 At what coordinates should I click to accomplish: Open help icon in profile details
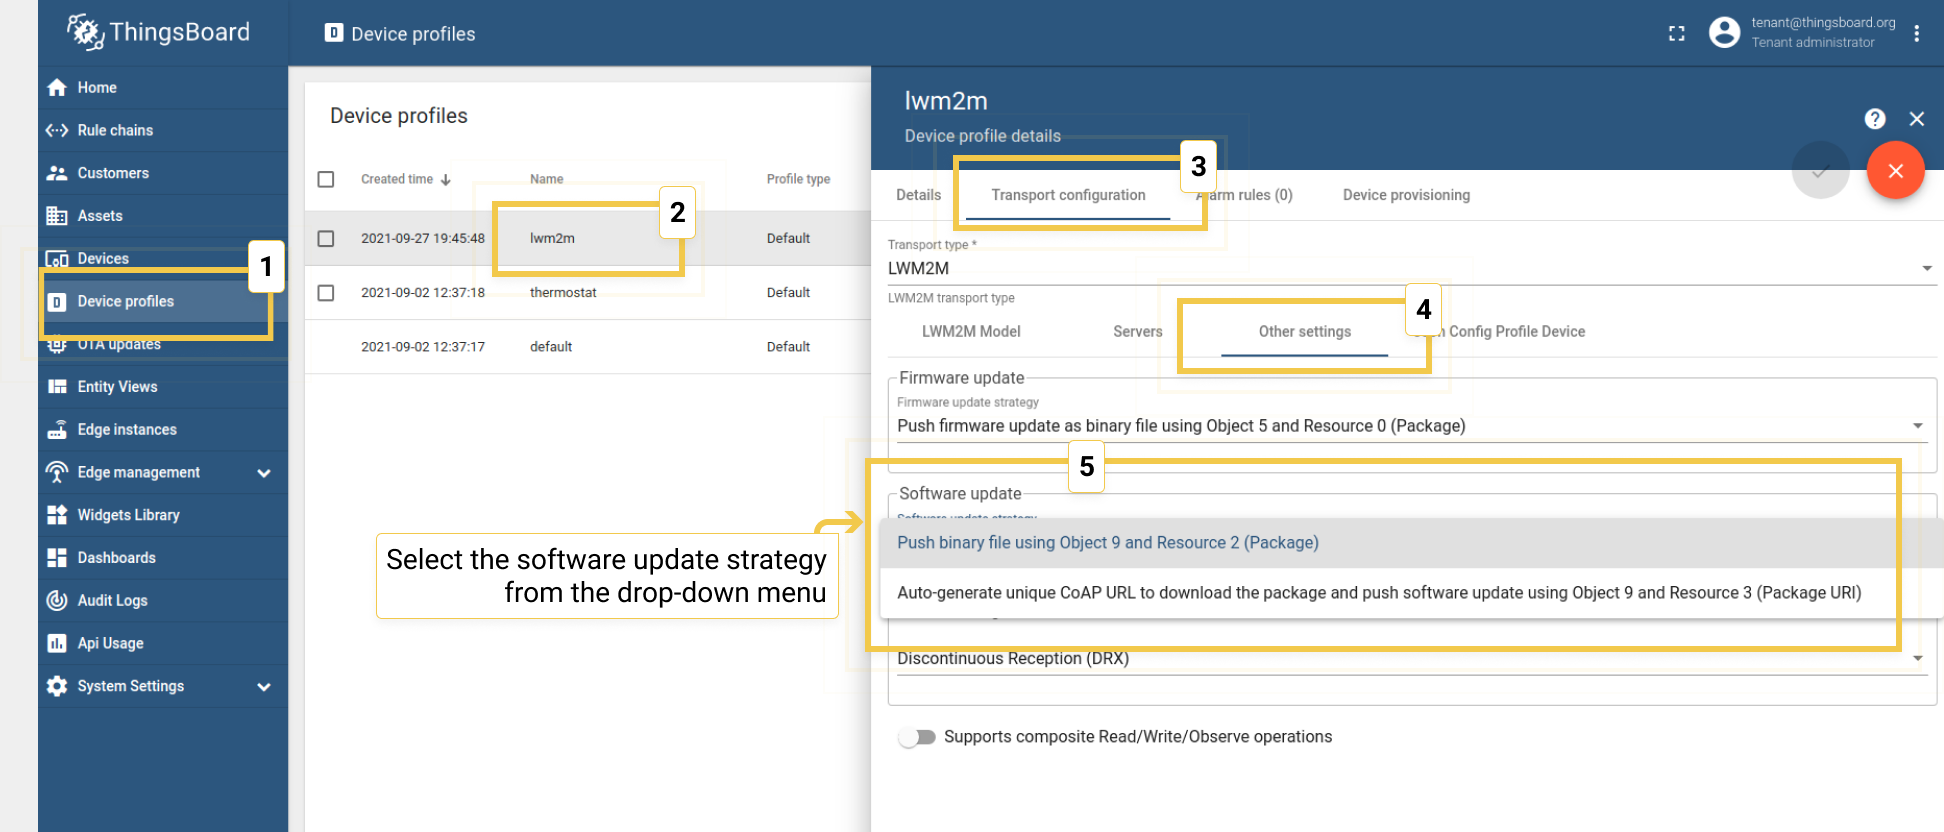click(1875, 119)
